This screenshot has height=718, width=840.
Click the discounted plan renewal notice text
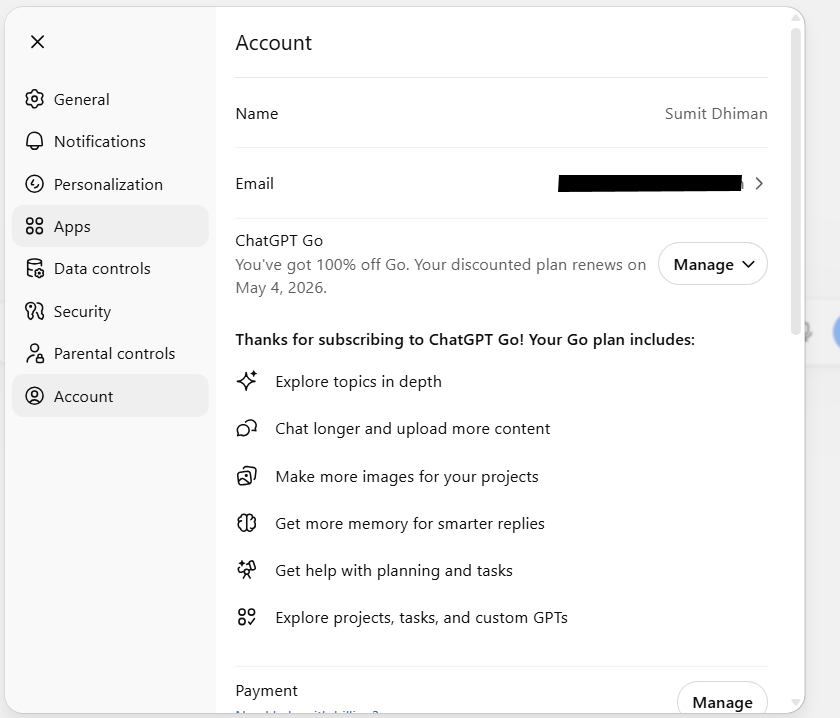tap(440, 276)
